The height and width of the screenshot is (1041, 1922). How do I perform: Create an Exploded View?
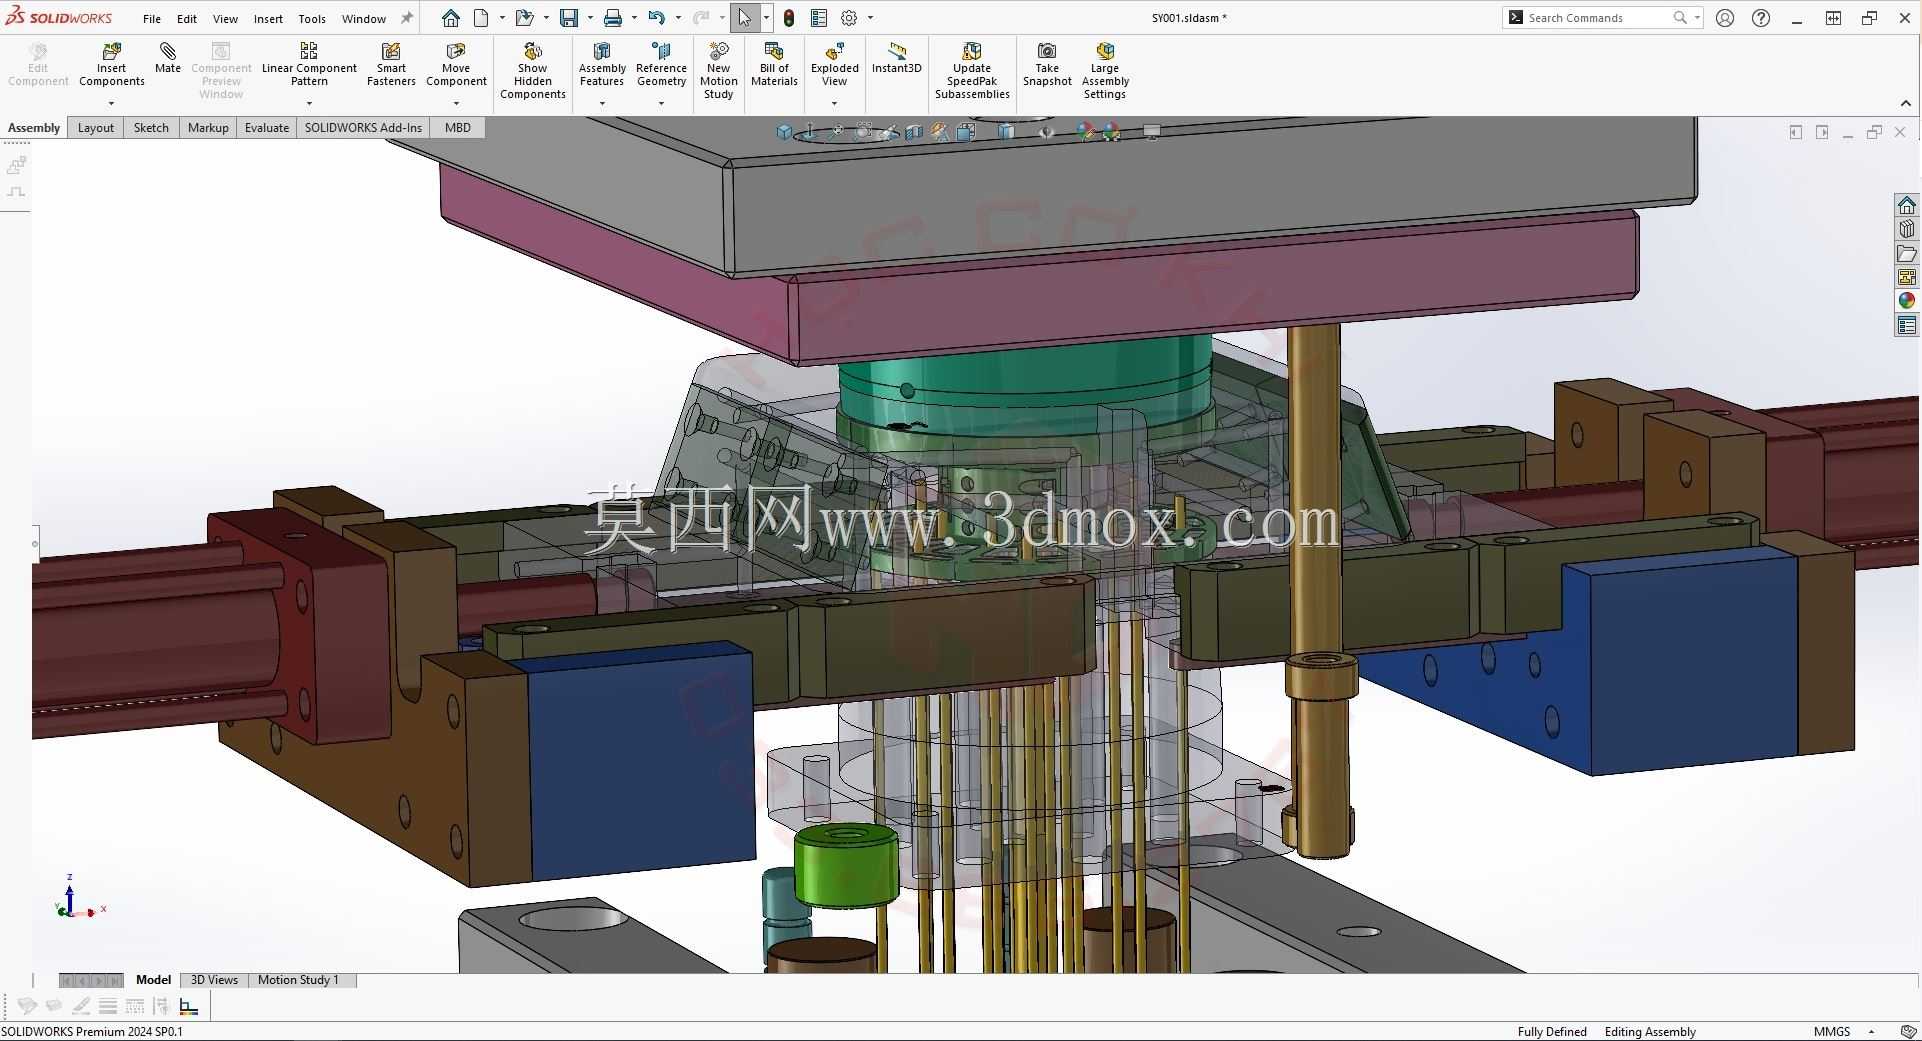(834, 66)
